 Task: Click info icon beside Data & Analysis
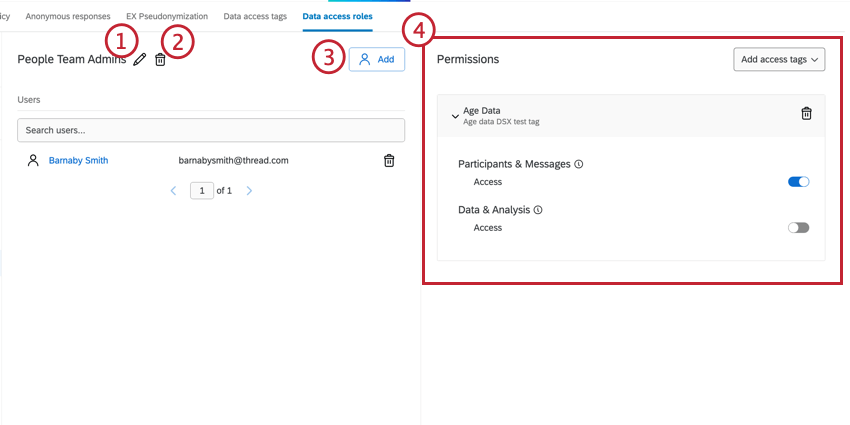pyautogui.click(x=538, y=210)
